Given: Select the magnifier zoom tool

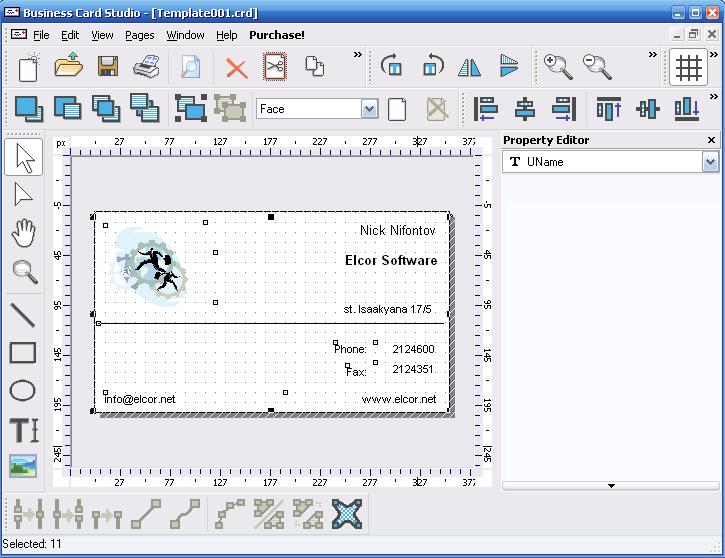Looking at the screenshot, I should [x=24, y=272].
